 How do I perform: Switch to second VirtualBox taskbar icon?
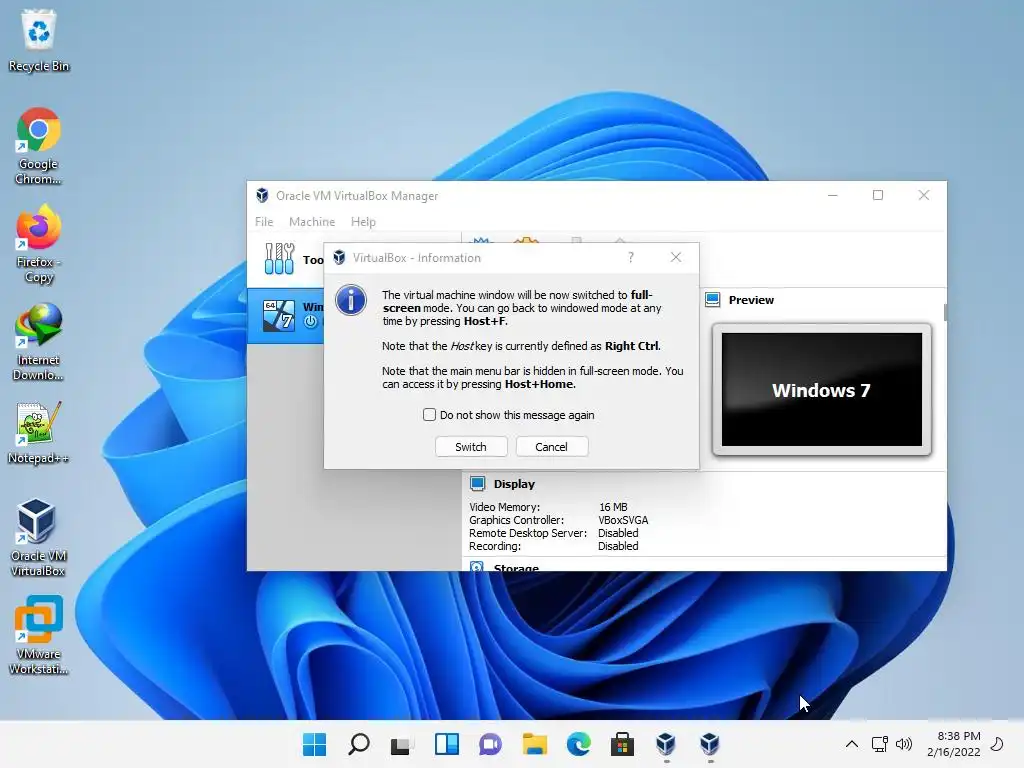(710, 744)
